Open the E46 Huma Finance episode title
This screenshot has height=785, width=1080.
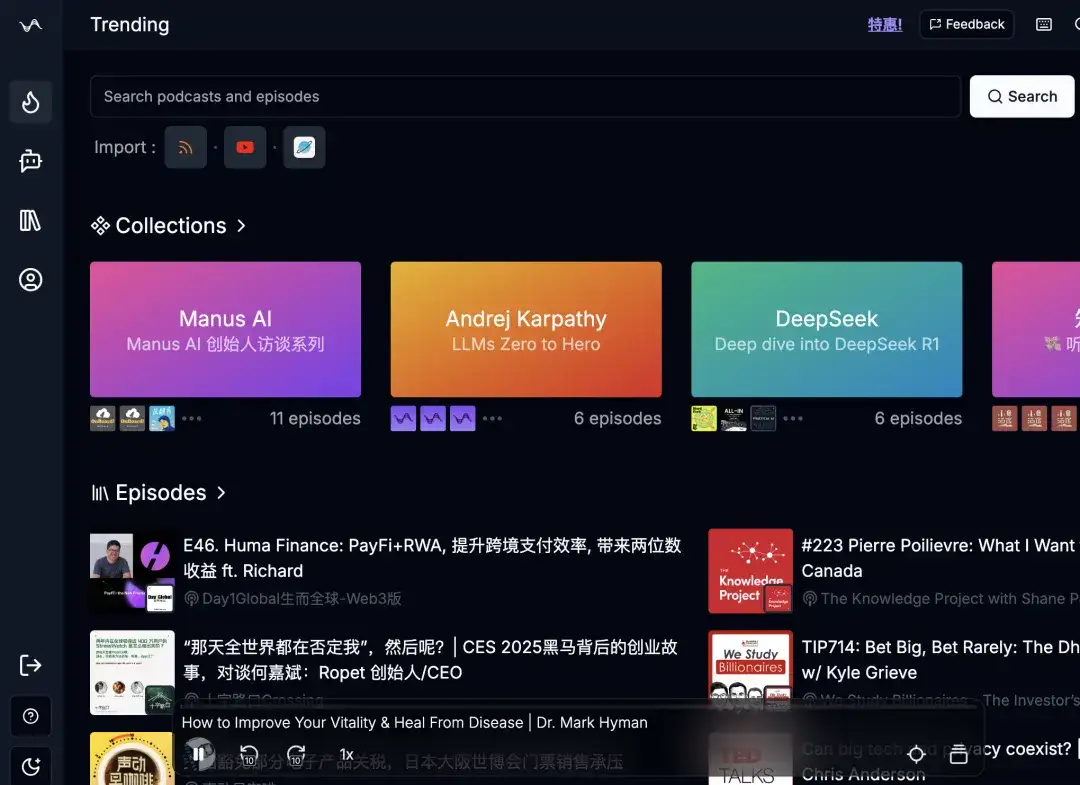coord(432,558)
